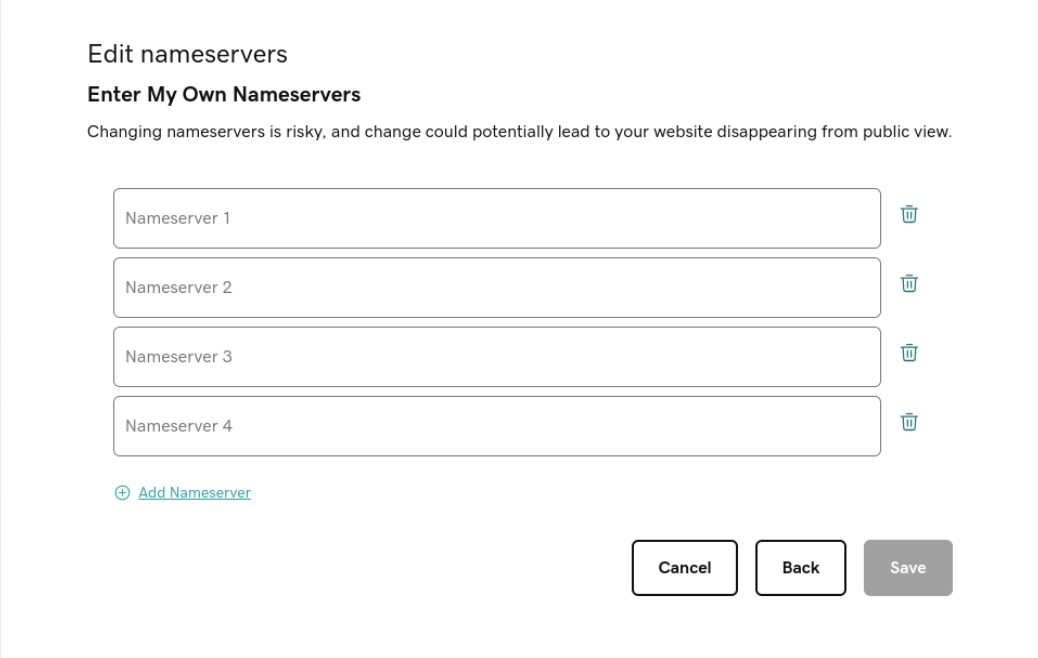Focus the Nameserver 2 input box
The width and height of the screenshot is (1038, 658).
click(x=497, y=287)
